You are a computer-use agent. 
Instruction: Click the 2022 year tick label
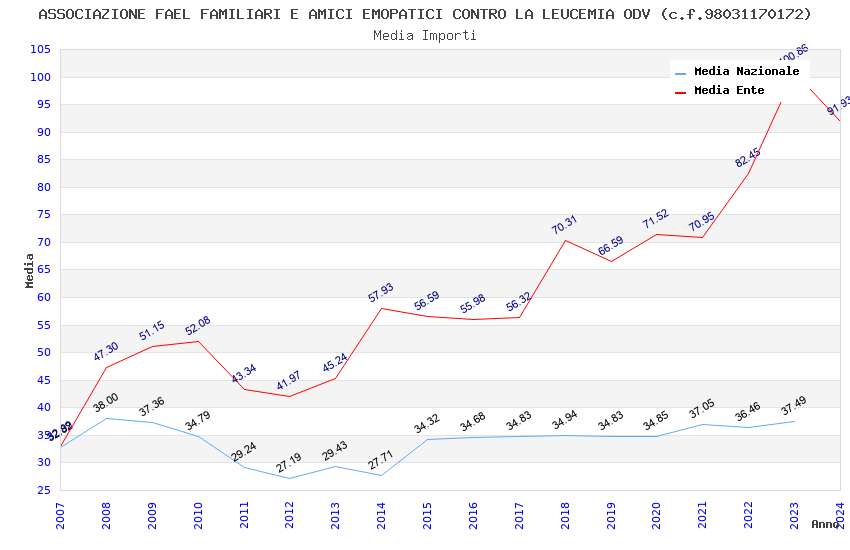pos(749,515)
